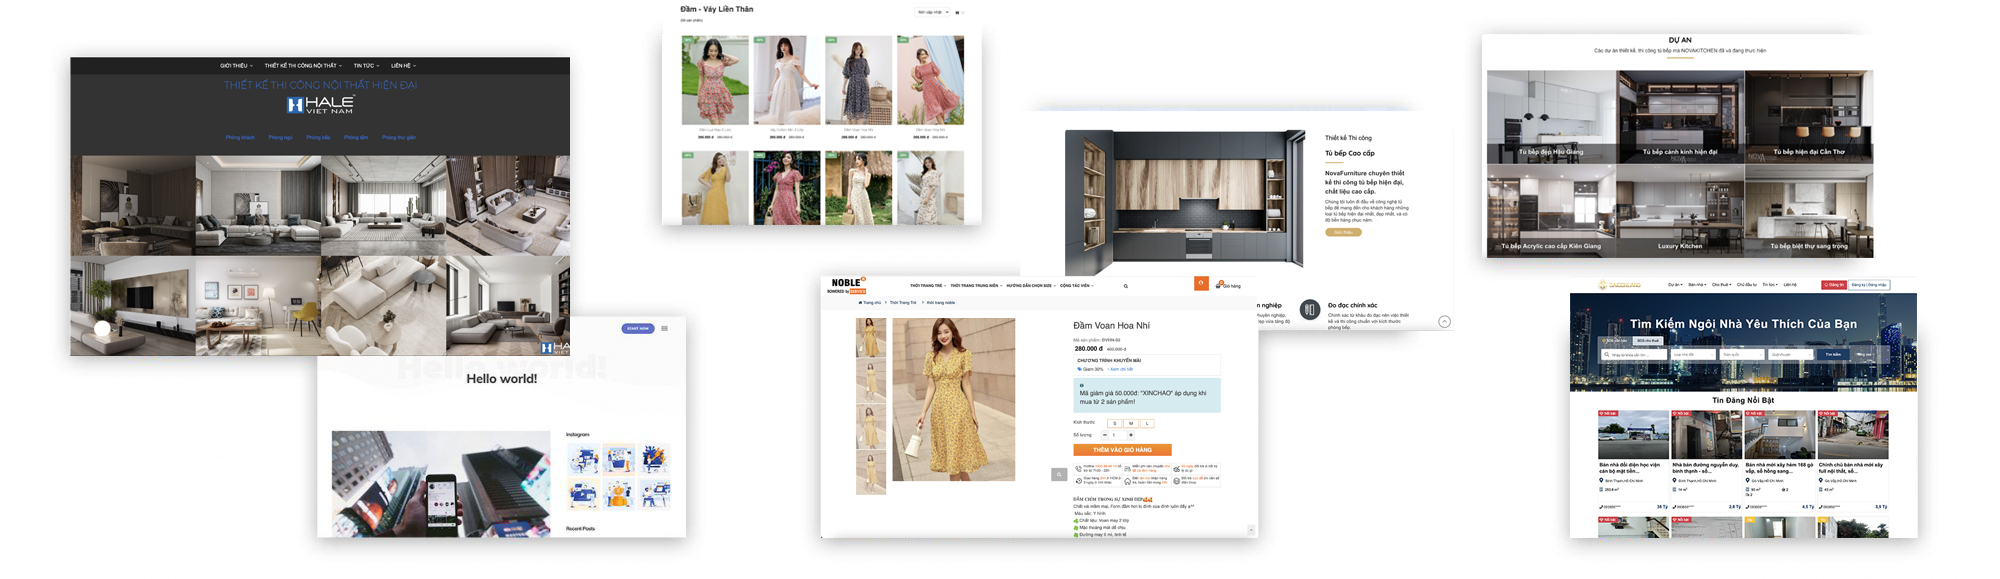Click the red Đăng tin button
This screenshot has width=2000, height=579.
coord(1833,285)
